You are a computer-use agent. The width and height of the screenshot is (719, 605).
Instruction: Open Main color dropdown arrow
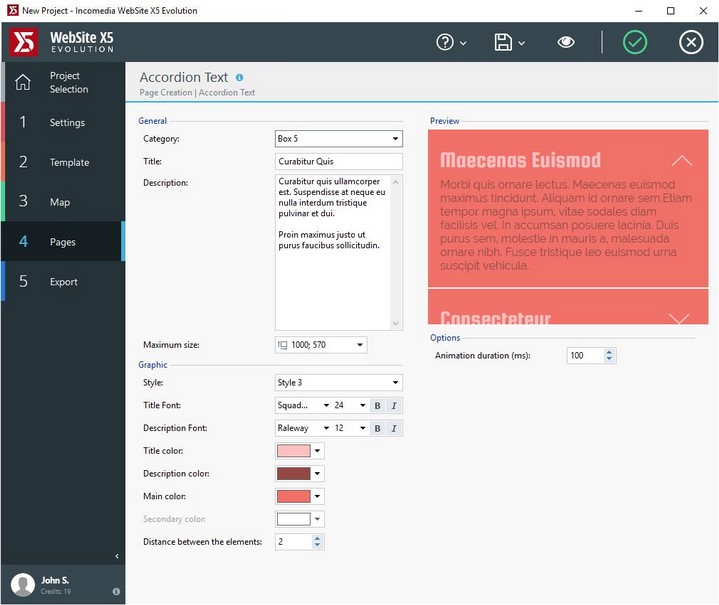tap(317, 496)
